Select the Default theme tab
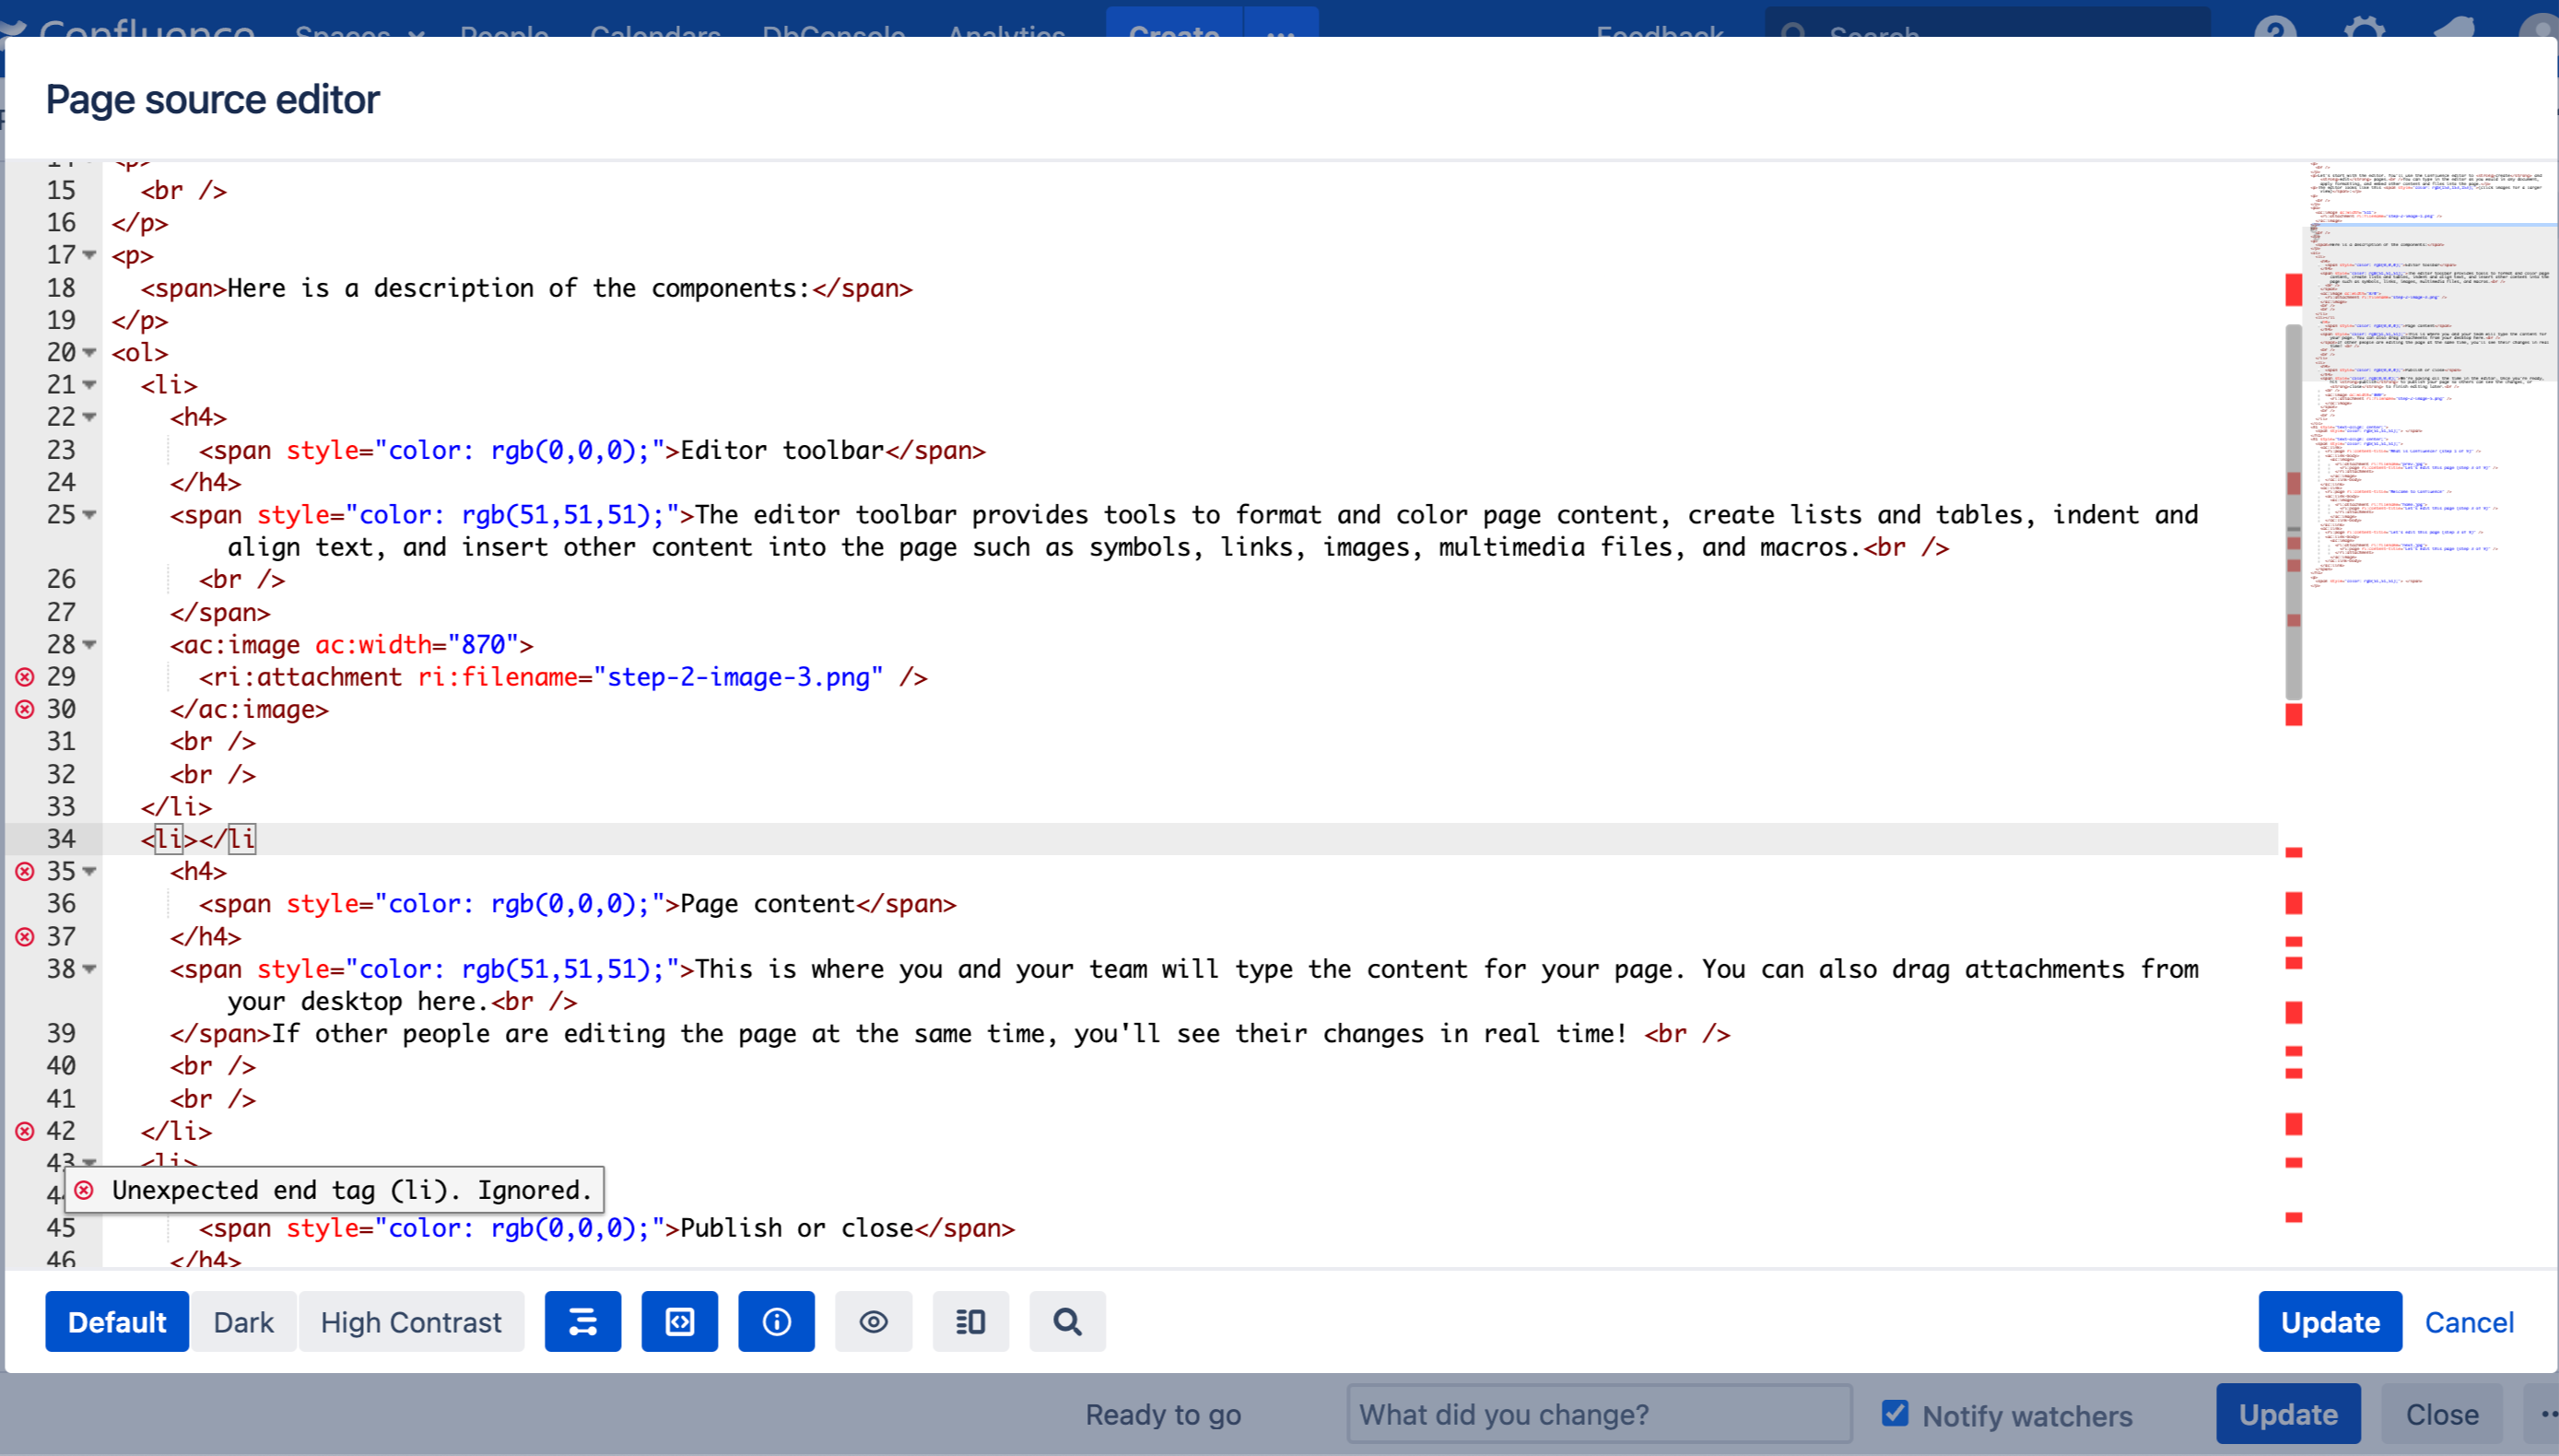The width and height of the screenshot is (2559, 1456). tap(117, 1322)
